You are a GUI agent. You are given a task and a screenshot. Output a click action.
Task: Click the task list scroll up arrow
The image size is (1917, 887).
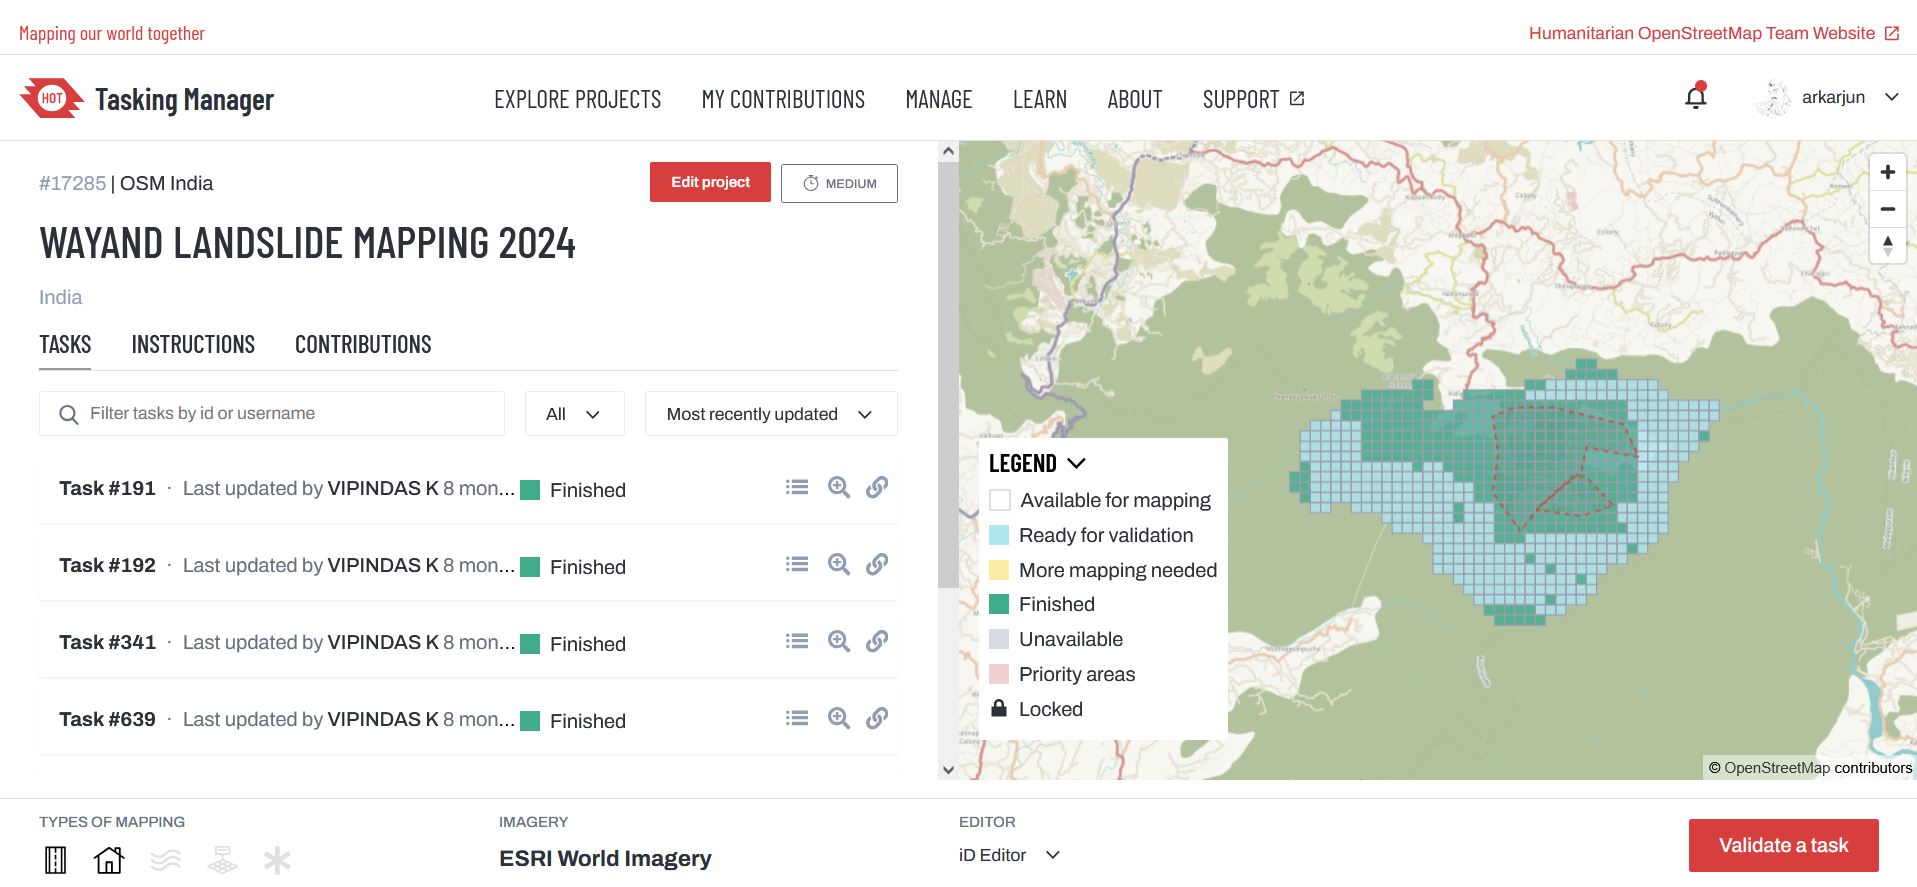948,150
